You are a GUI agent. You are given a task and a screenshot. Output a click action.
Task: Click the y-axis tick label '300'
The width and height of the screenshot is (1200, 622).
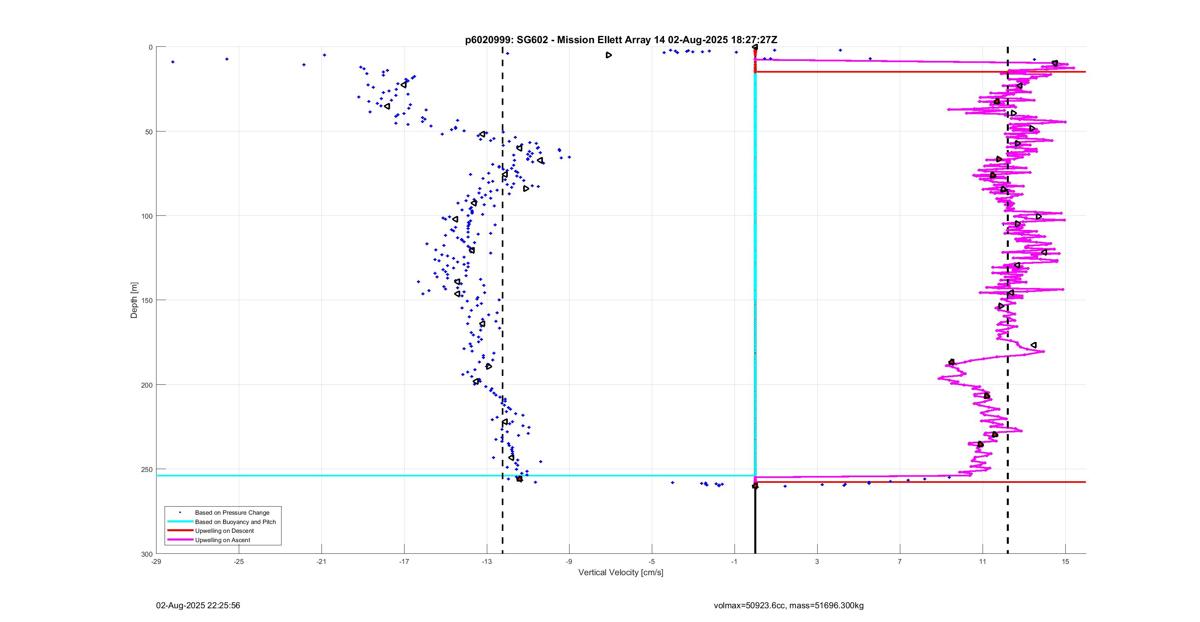[x=146, y=553]
